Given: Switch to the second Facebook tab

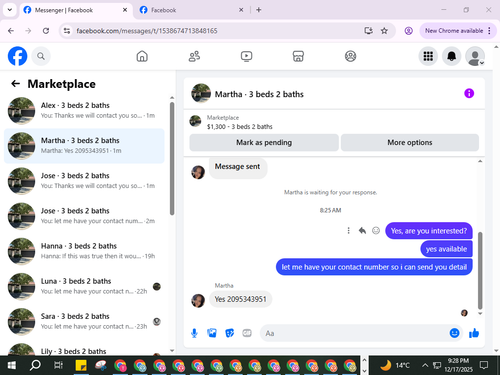Looking at the screenshot, I should [191, 10].
